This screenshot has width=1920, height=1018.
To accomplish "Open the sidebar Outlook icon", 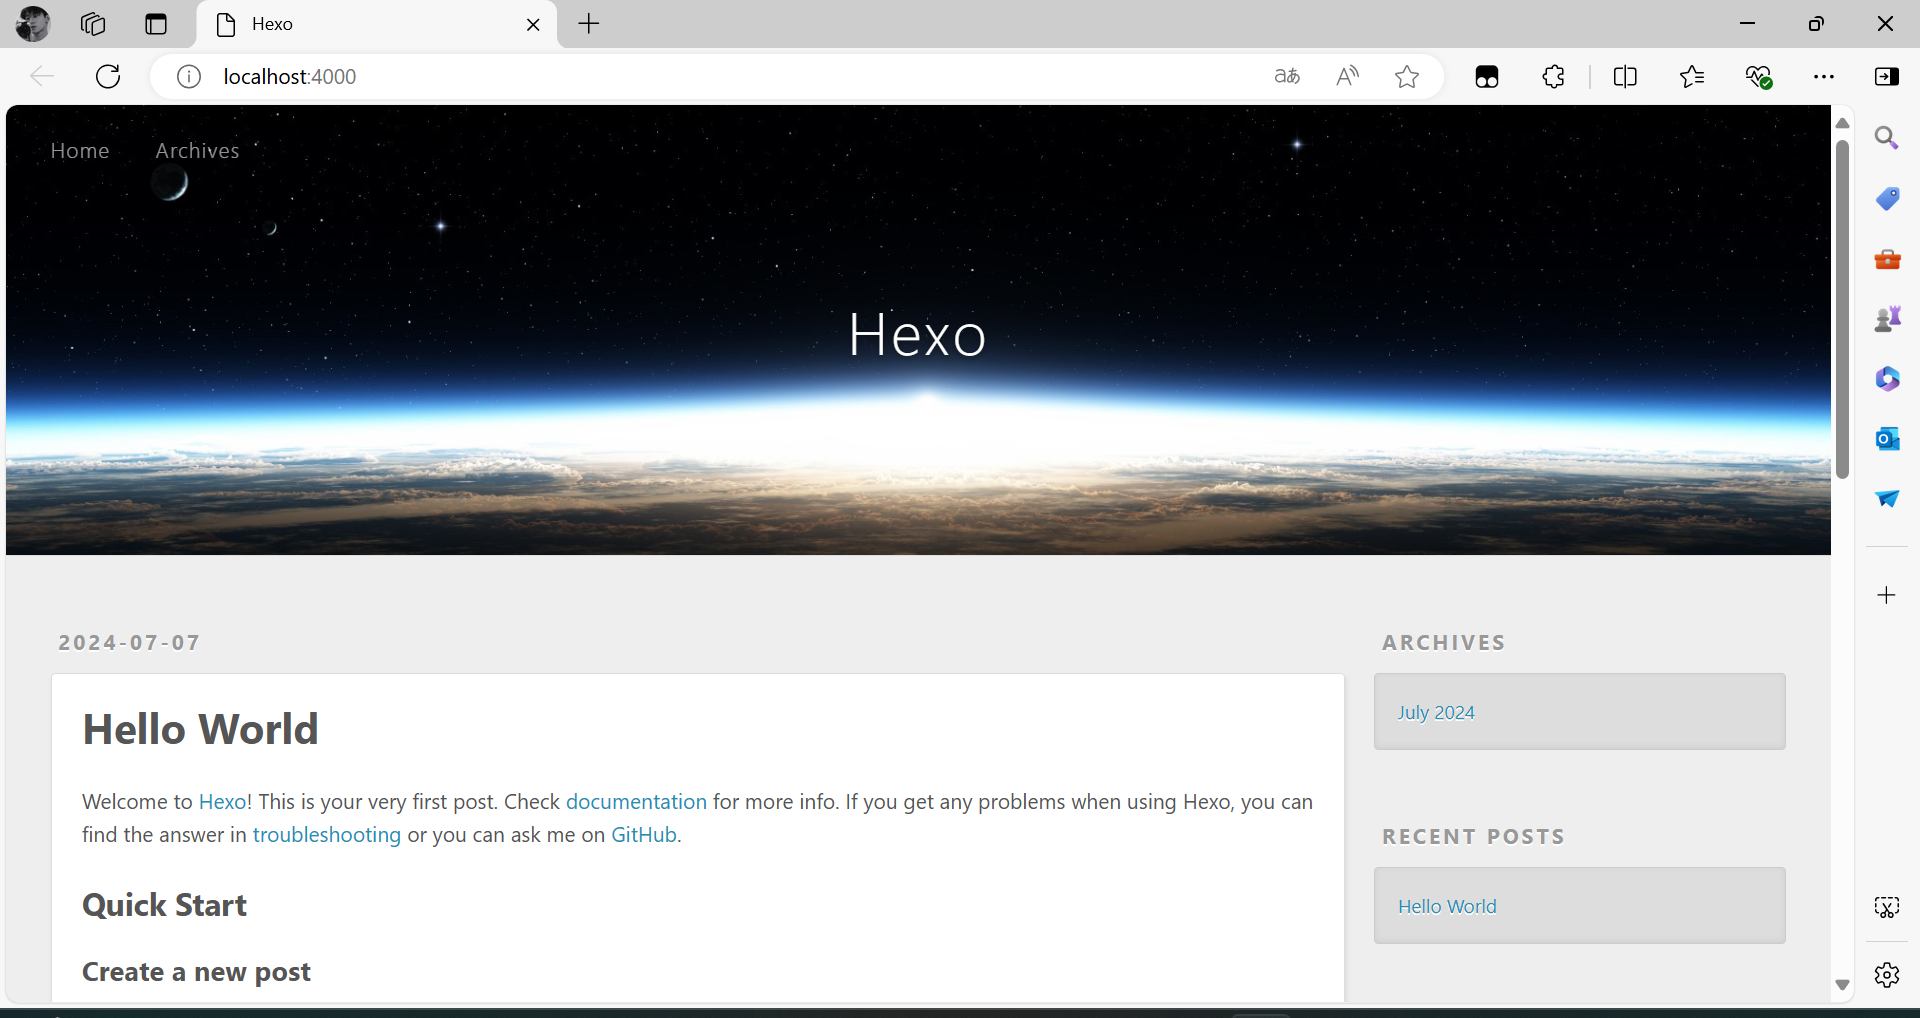I will (1887, 439).
